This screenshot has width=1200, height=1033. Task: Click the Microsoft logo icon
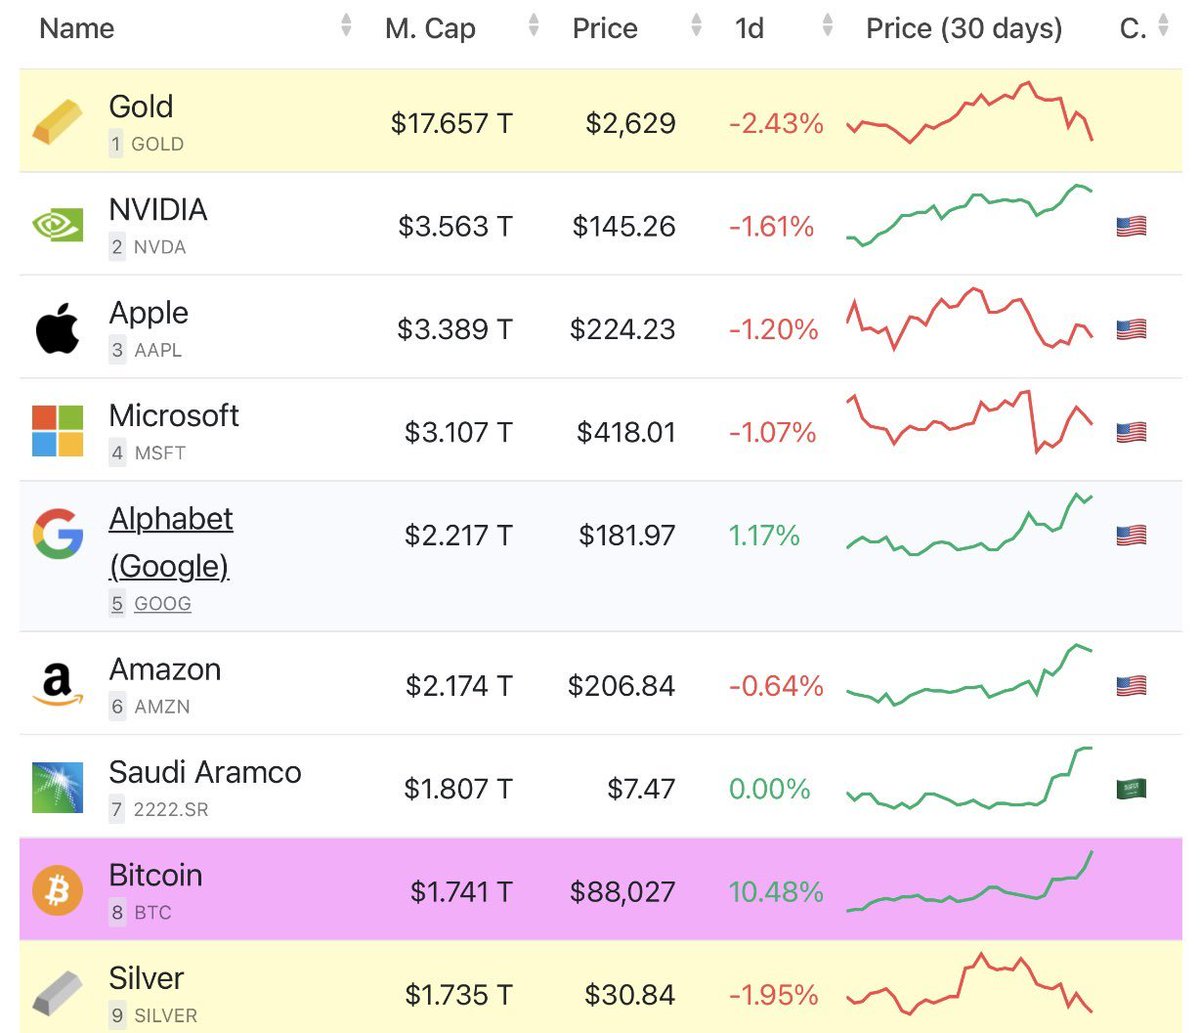pos(58,431)
